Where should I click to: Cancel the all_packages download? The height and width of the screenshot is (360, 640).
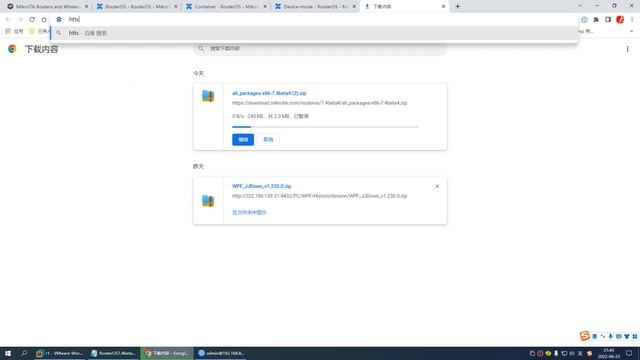(x=268, y=140)
